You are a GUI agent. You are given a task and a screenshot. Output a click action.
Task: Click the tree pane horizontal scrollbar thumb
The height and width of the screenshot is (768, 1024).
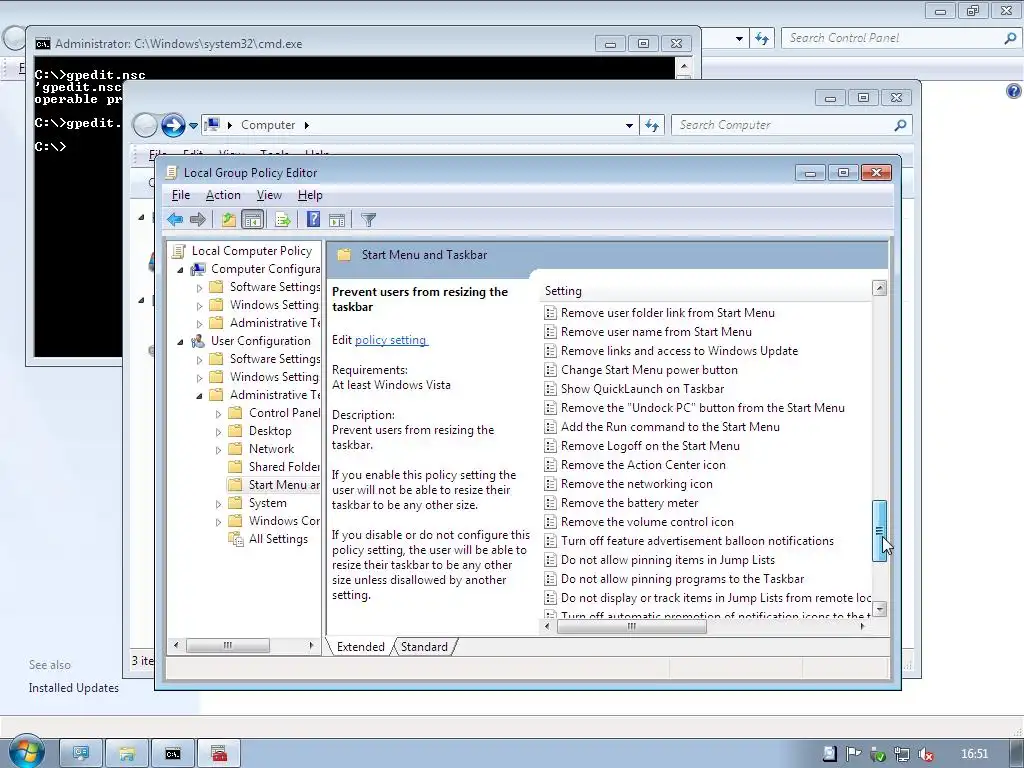227,645
